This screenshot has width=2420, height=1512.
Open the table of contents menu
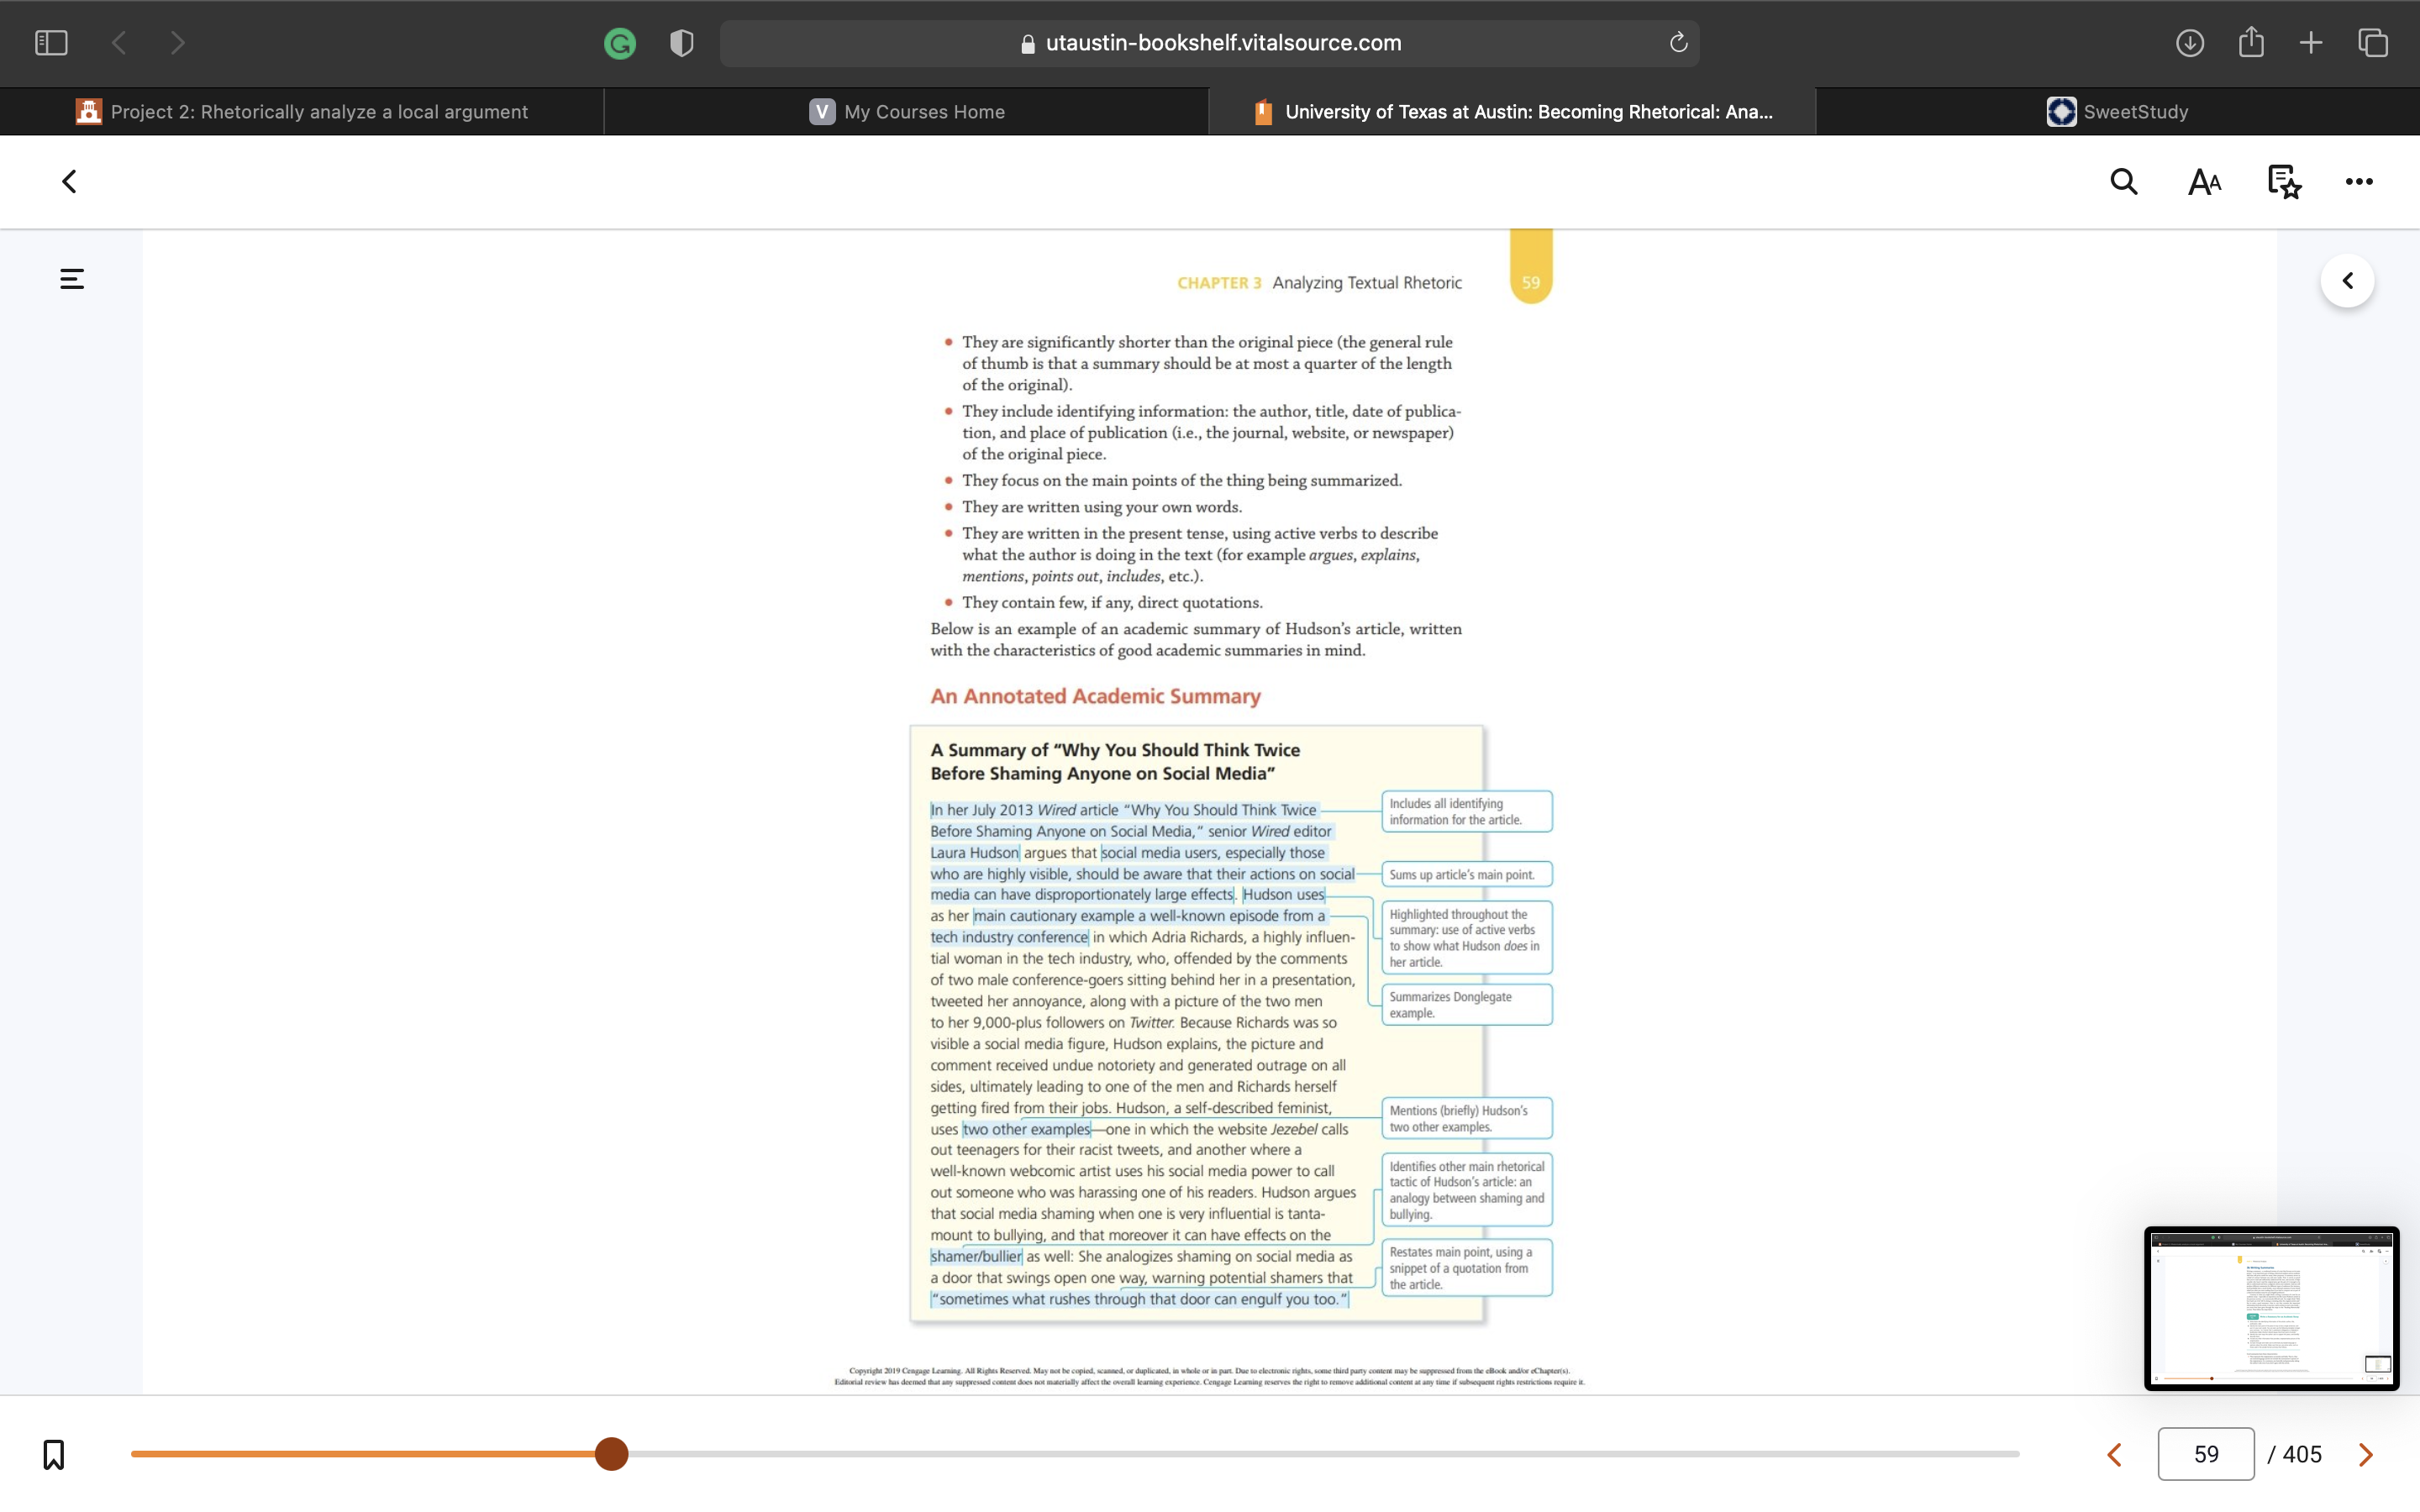point(72,279)
